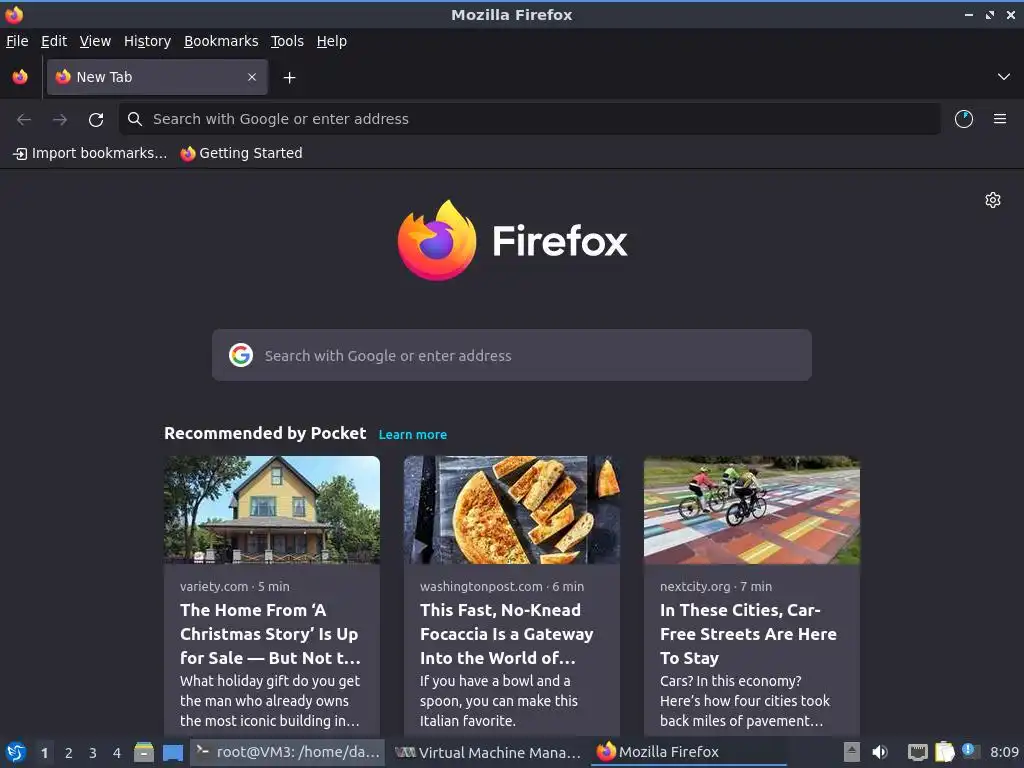Switch to workspace 4

tap(117, 753)
